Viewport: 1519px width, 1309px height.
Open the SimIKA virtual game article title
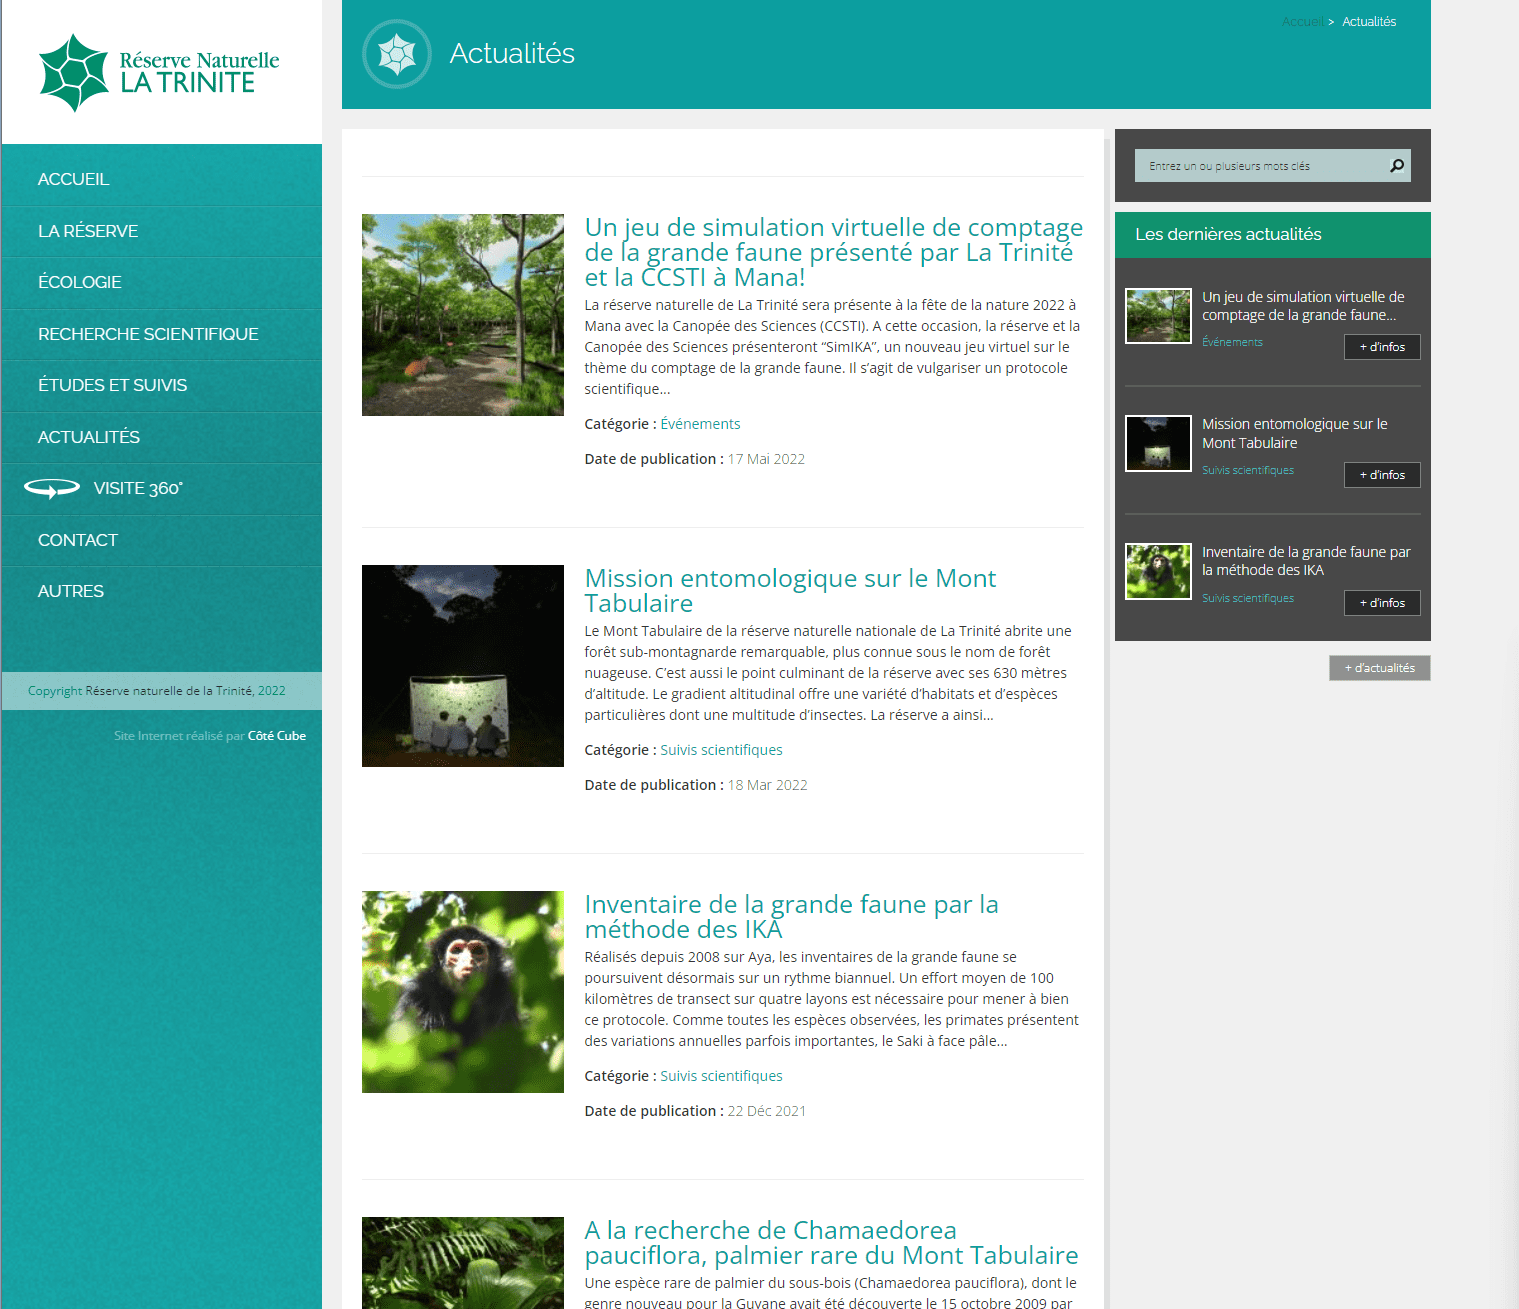pos(834,252)
